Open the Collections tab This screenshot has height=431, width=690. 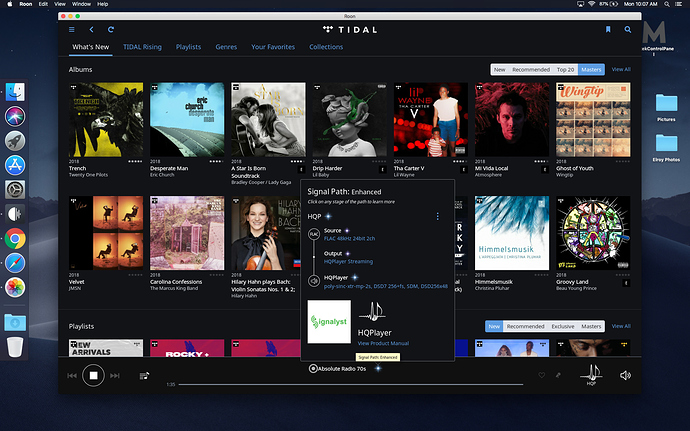[x=326, y=47]
